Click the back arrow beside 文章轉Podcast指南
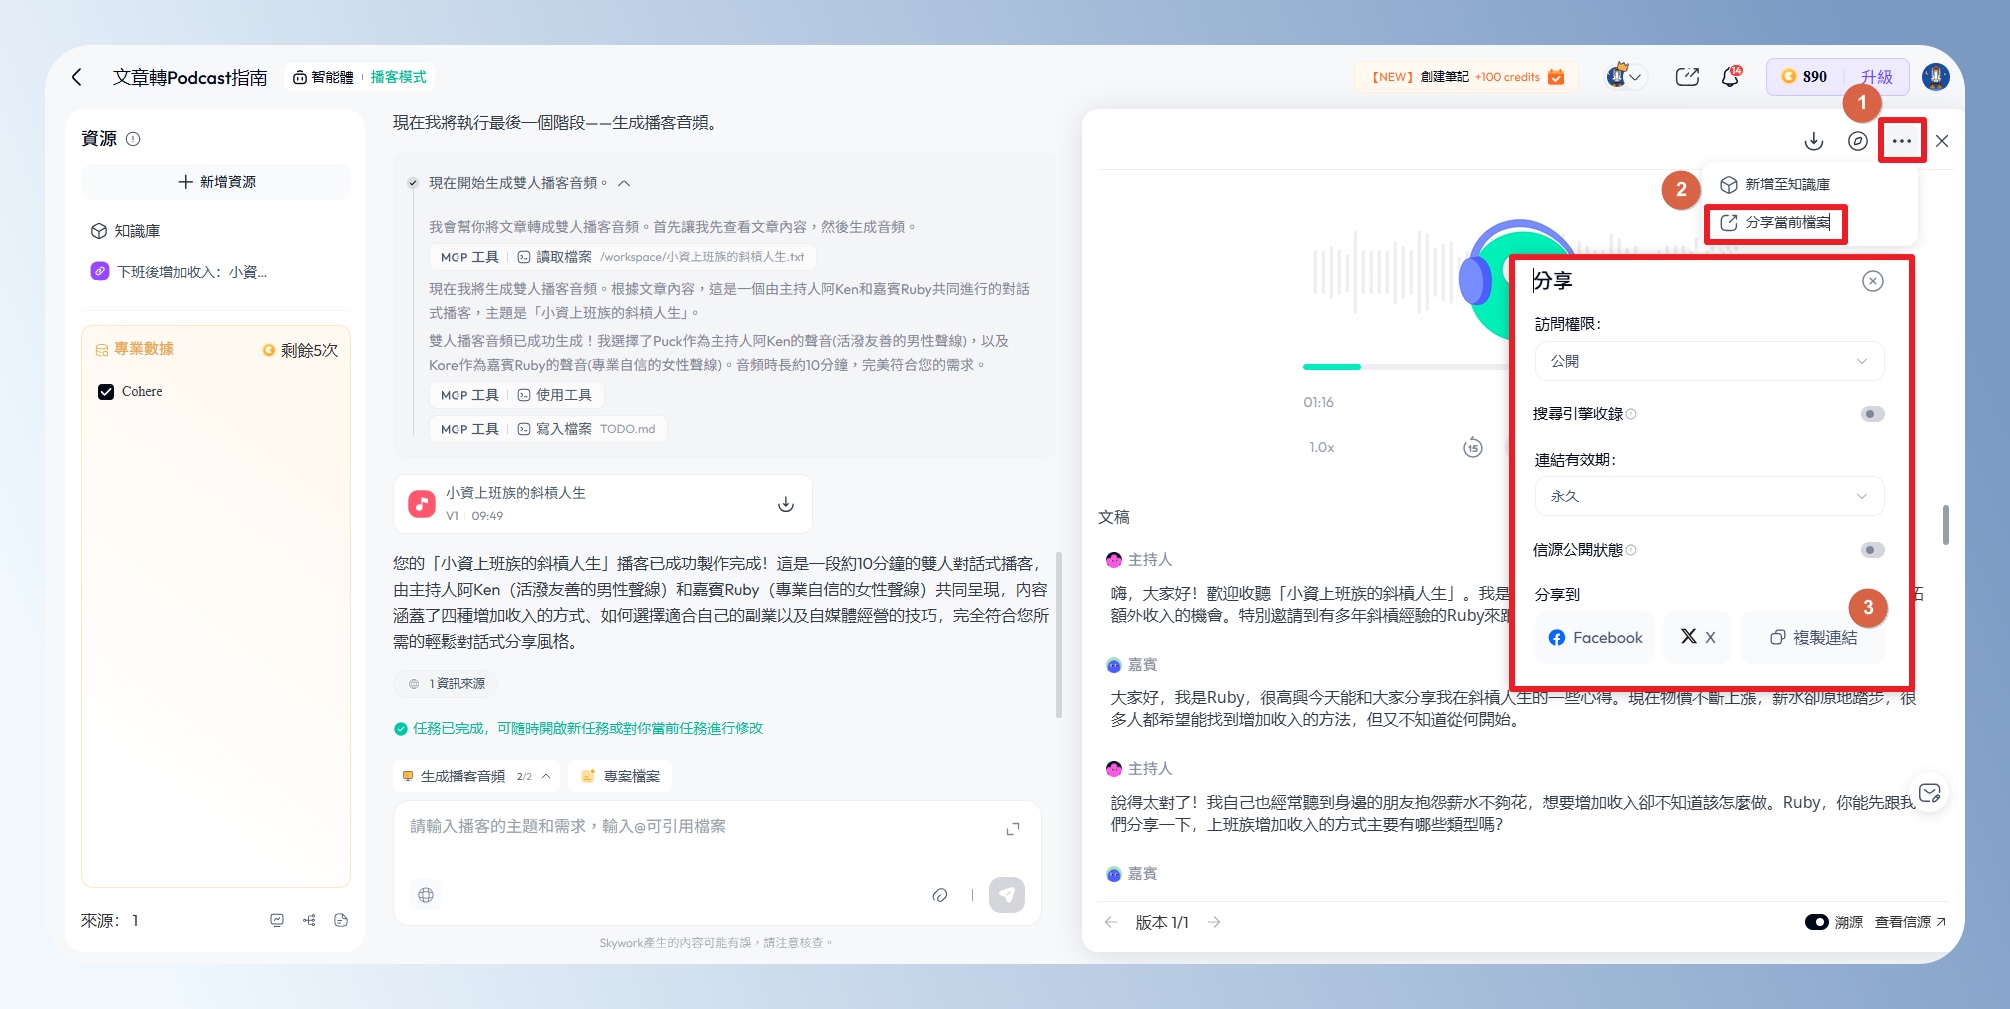This screenshot has width=2010, height=1009. tap(77, 77)
